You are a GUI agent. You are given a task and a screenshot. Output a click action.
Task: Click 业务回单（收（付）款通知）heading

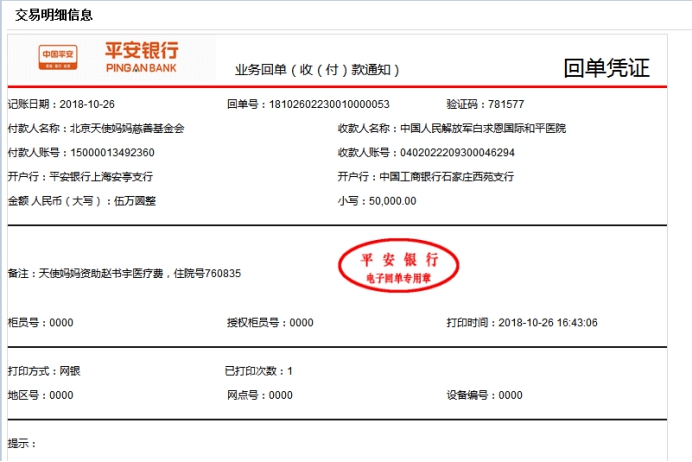tap(317, 70)
